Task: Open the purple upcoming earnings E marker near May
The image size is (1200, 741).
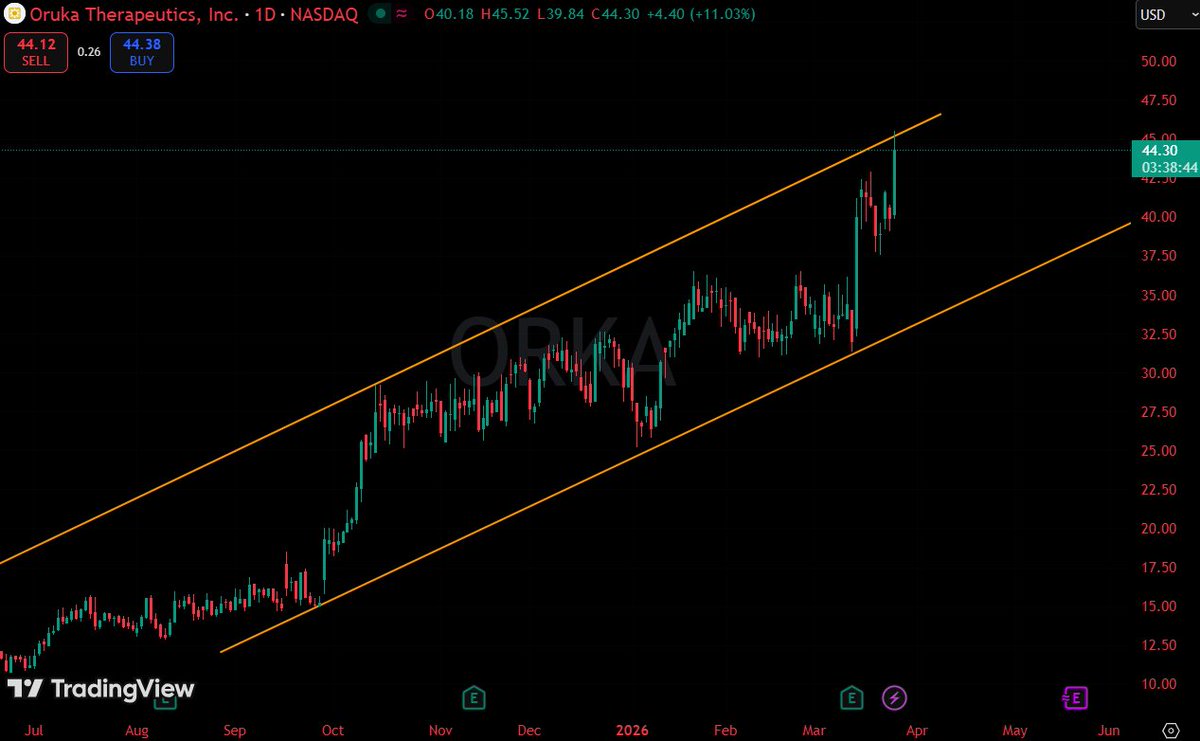Action: (1075, 697)
